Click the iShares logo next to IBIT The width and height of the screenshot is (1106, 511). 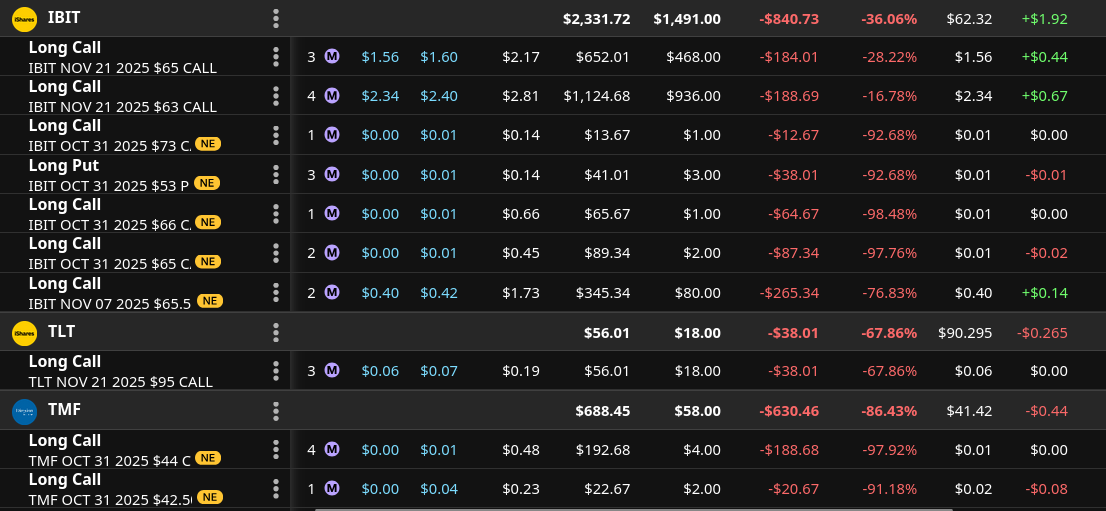tap(24, 20)
